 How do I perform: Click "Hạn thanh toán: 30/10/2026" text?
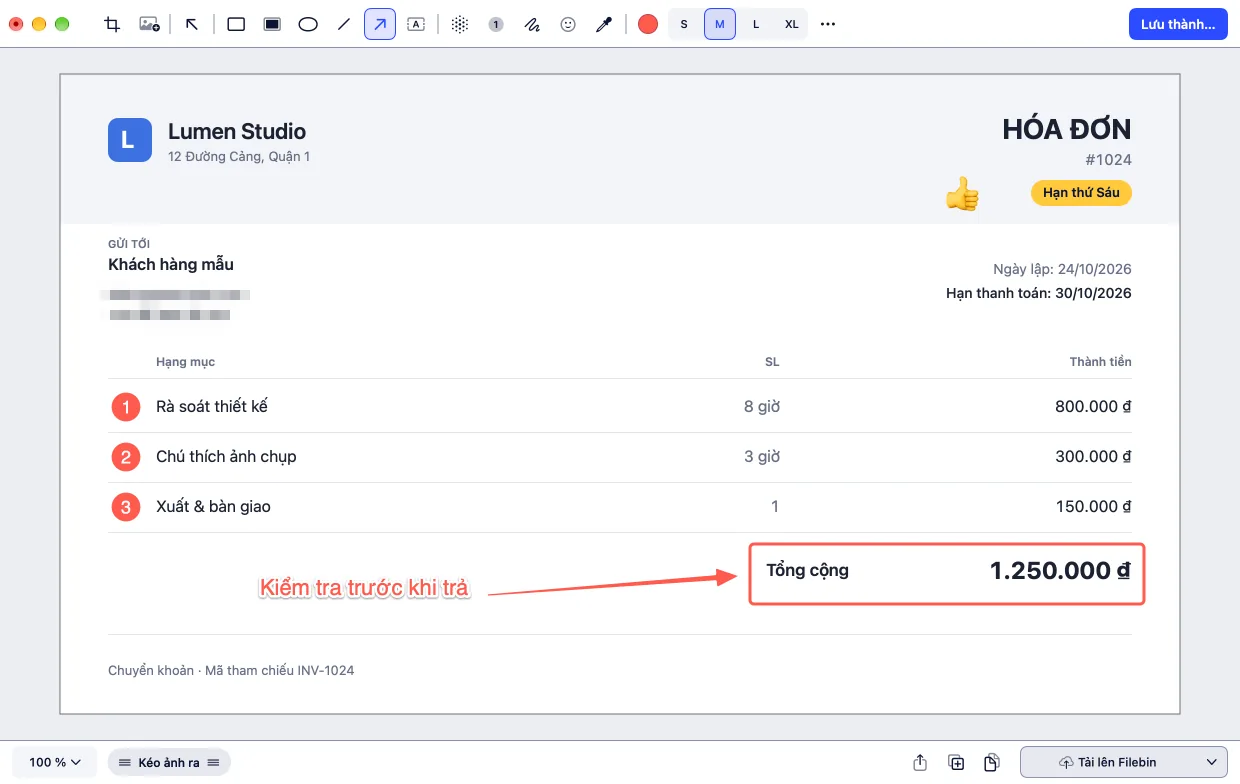pos(1039,294)
